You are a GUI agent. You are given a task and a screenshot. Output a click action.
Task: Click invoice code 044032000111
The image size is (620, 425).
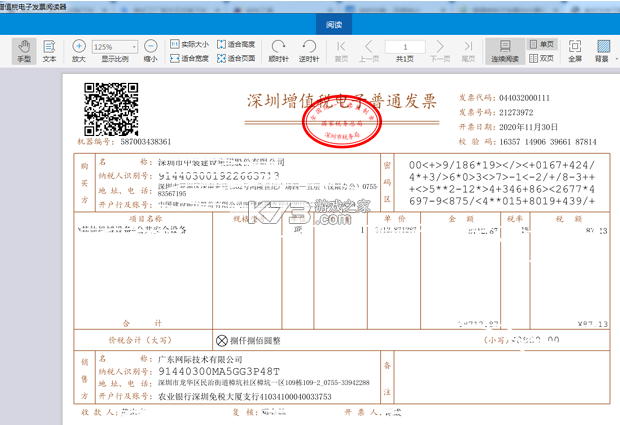(x=524, y=98)
